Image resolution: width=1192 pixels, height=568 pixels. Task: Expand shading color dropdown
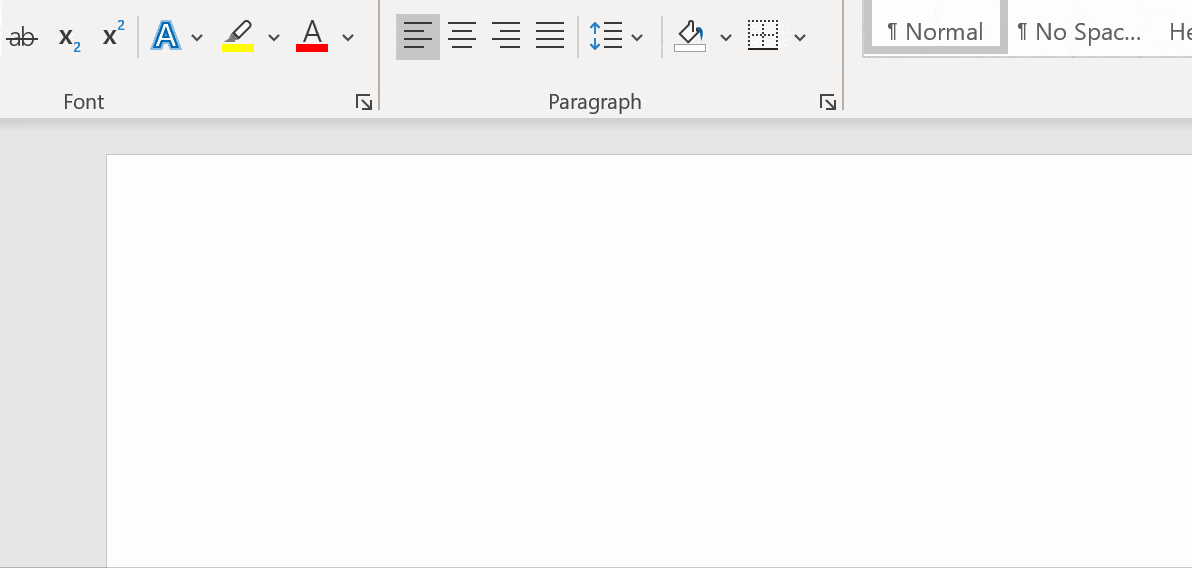point(726,38)
